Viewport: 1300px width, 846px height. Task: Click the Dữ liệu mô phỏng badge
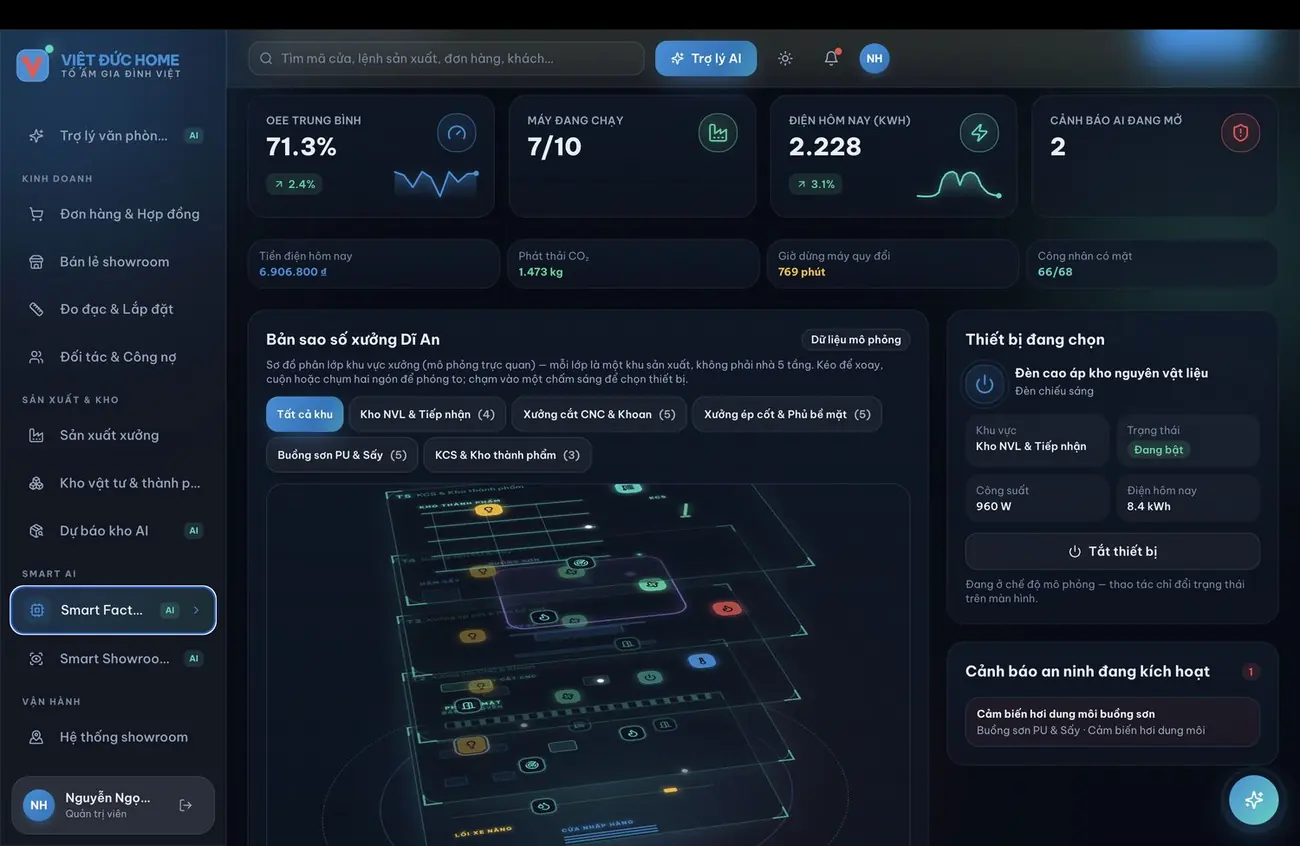[856, 340]
